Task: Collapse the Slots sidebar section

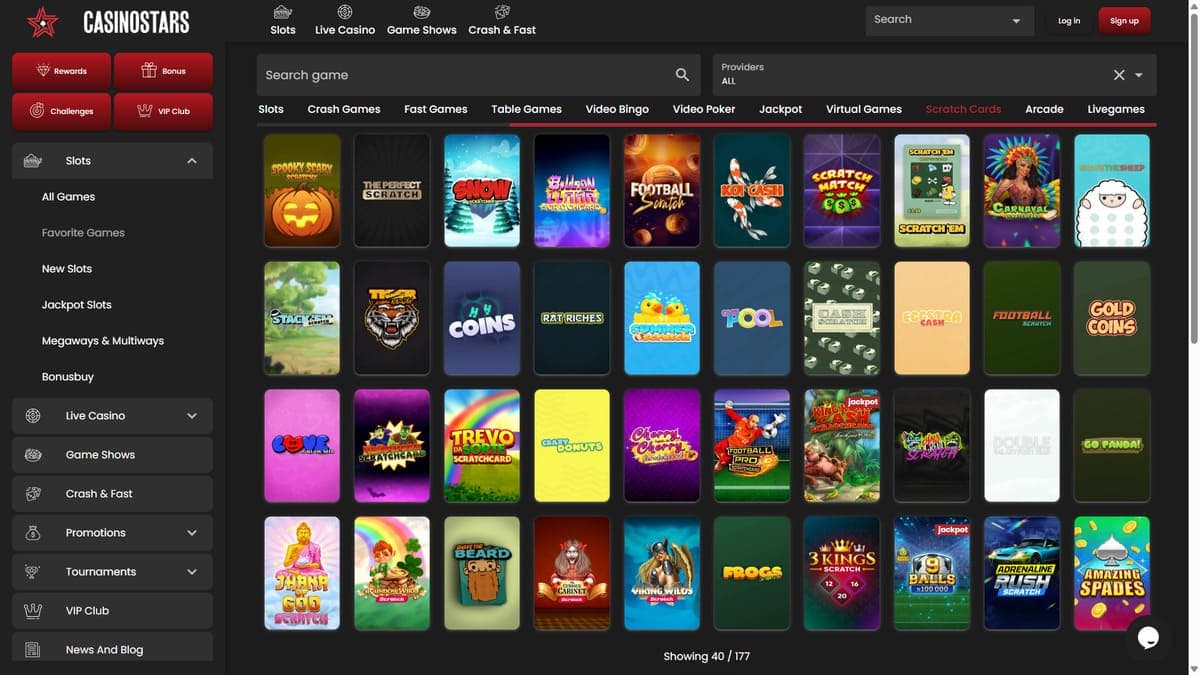Action: tap(192, 161)
